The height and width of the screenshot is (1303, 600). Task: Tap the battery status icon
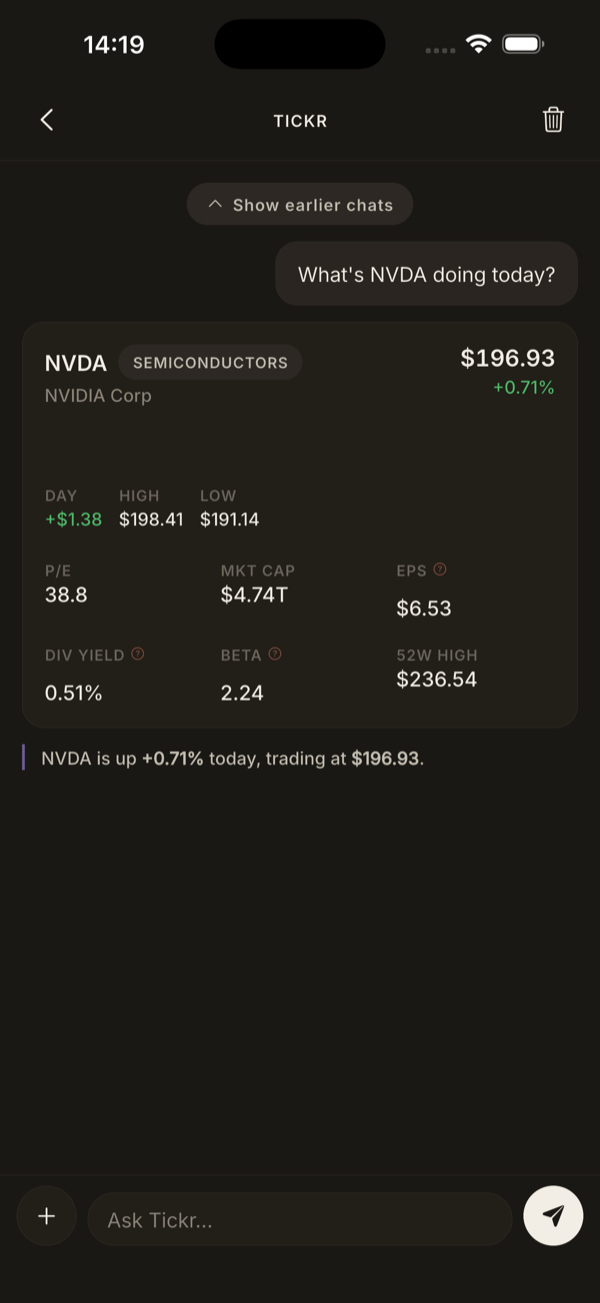click(523, 44)
